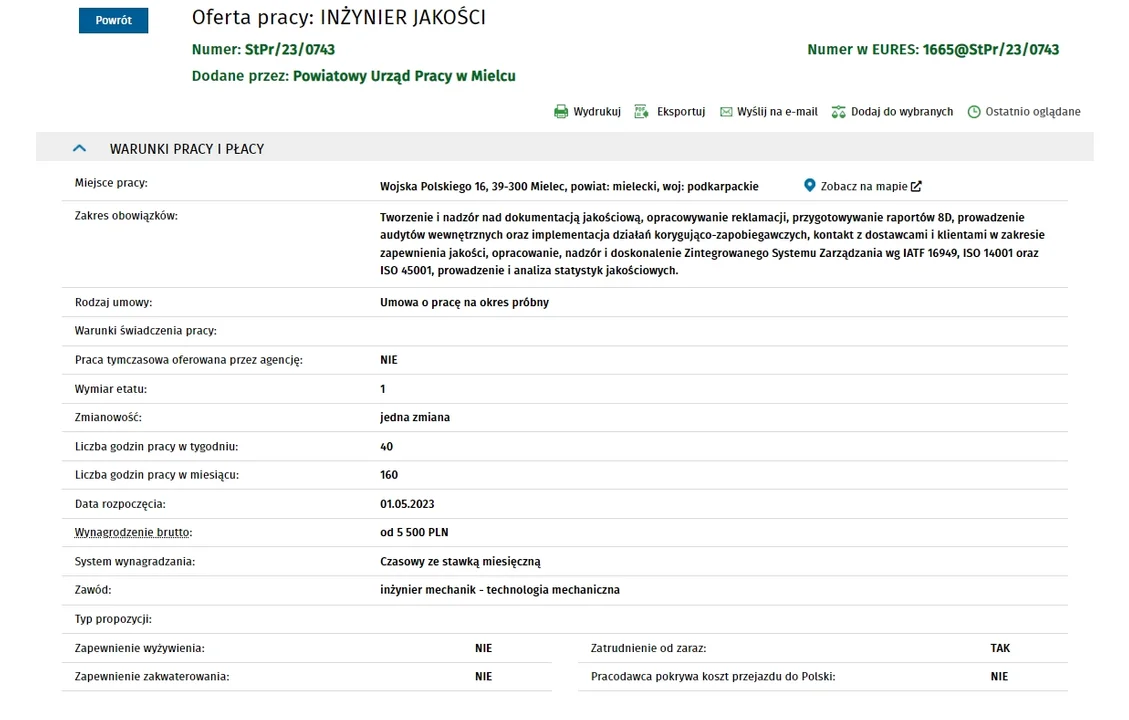Click the printer icon next to Wydrukuj
1129x720 pixels.
click(x=561, y=112)
